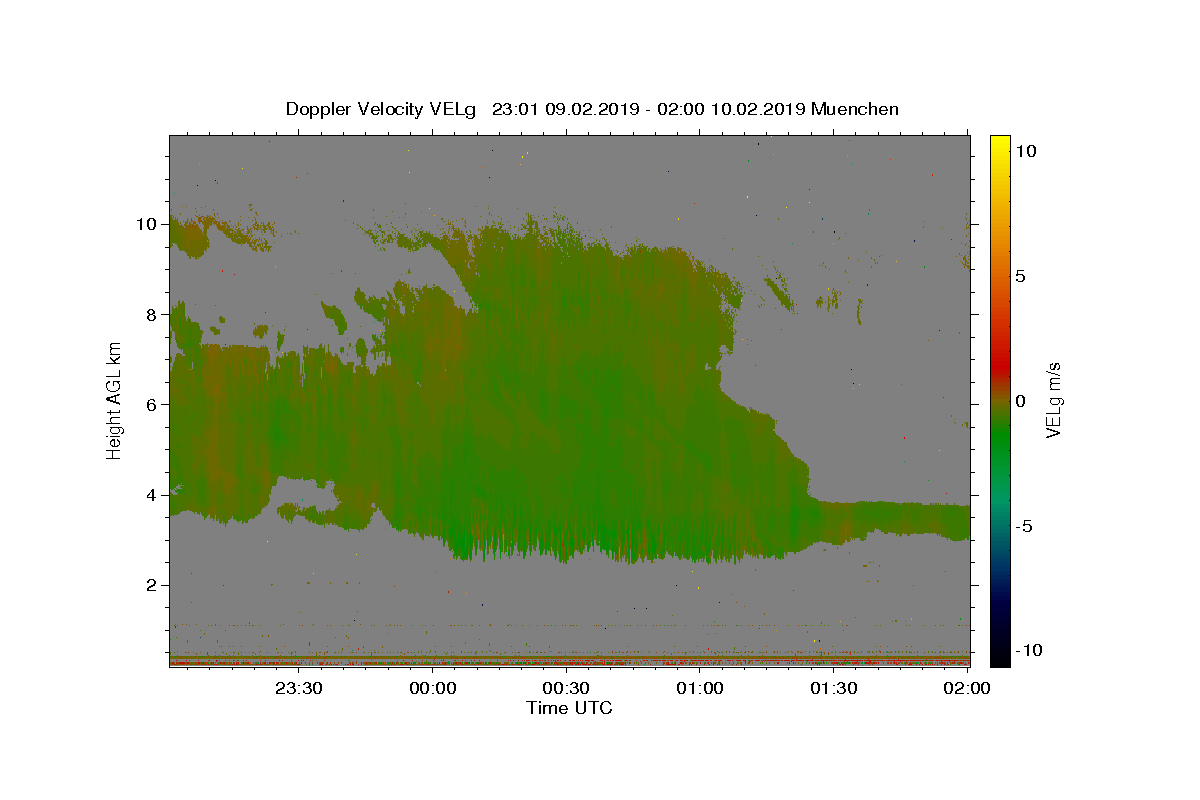1200x800 pixels.
Task: Click the colorbar tick label '-5'
Action: point(1024,526)
